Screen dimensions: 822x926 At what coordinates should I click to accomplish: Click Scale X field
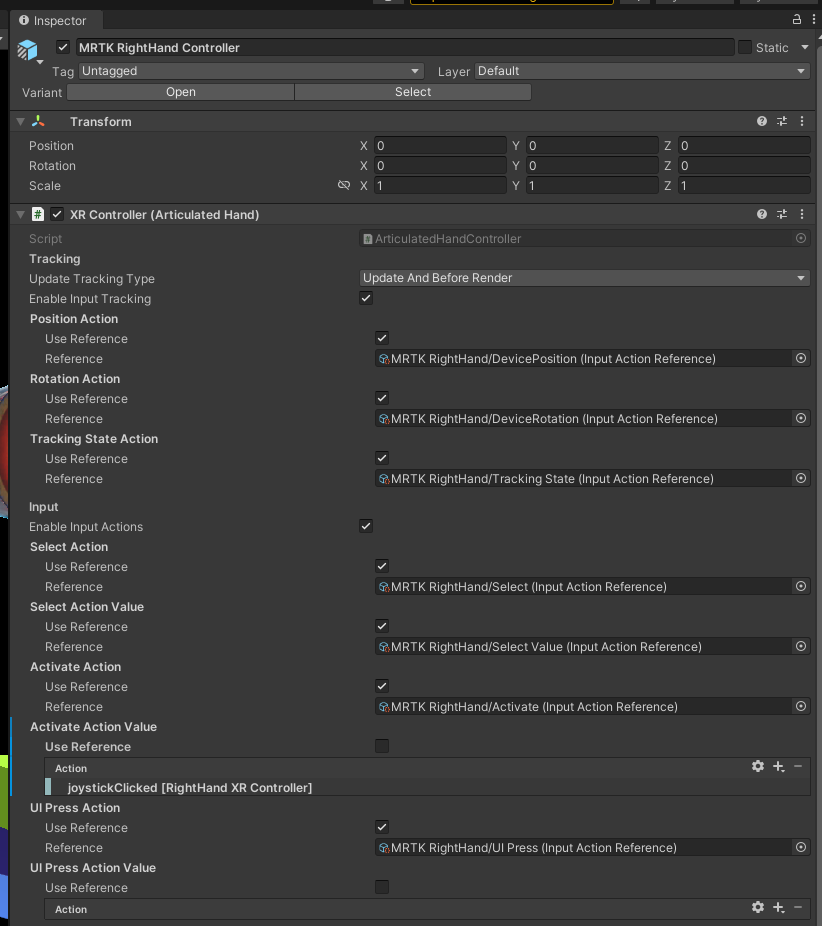(x=440, y=185)
